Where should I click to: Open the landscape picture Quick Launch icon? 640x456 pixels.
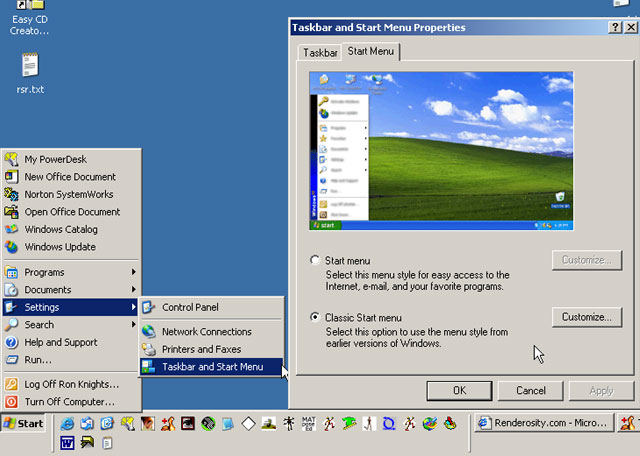(269, 424)
